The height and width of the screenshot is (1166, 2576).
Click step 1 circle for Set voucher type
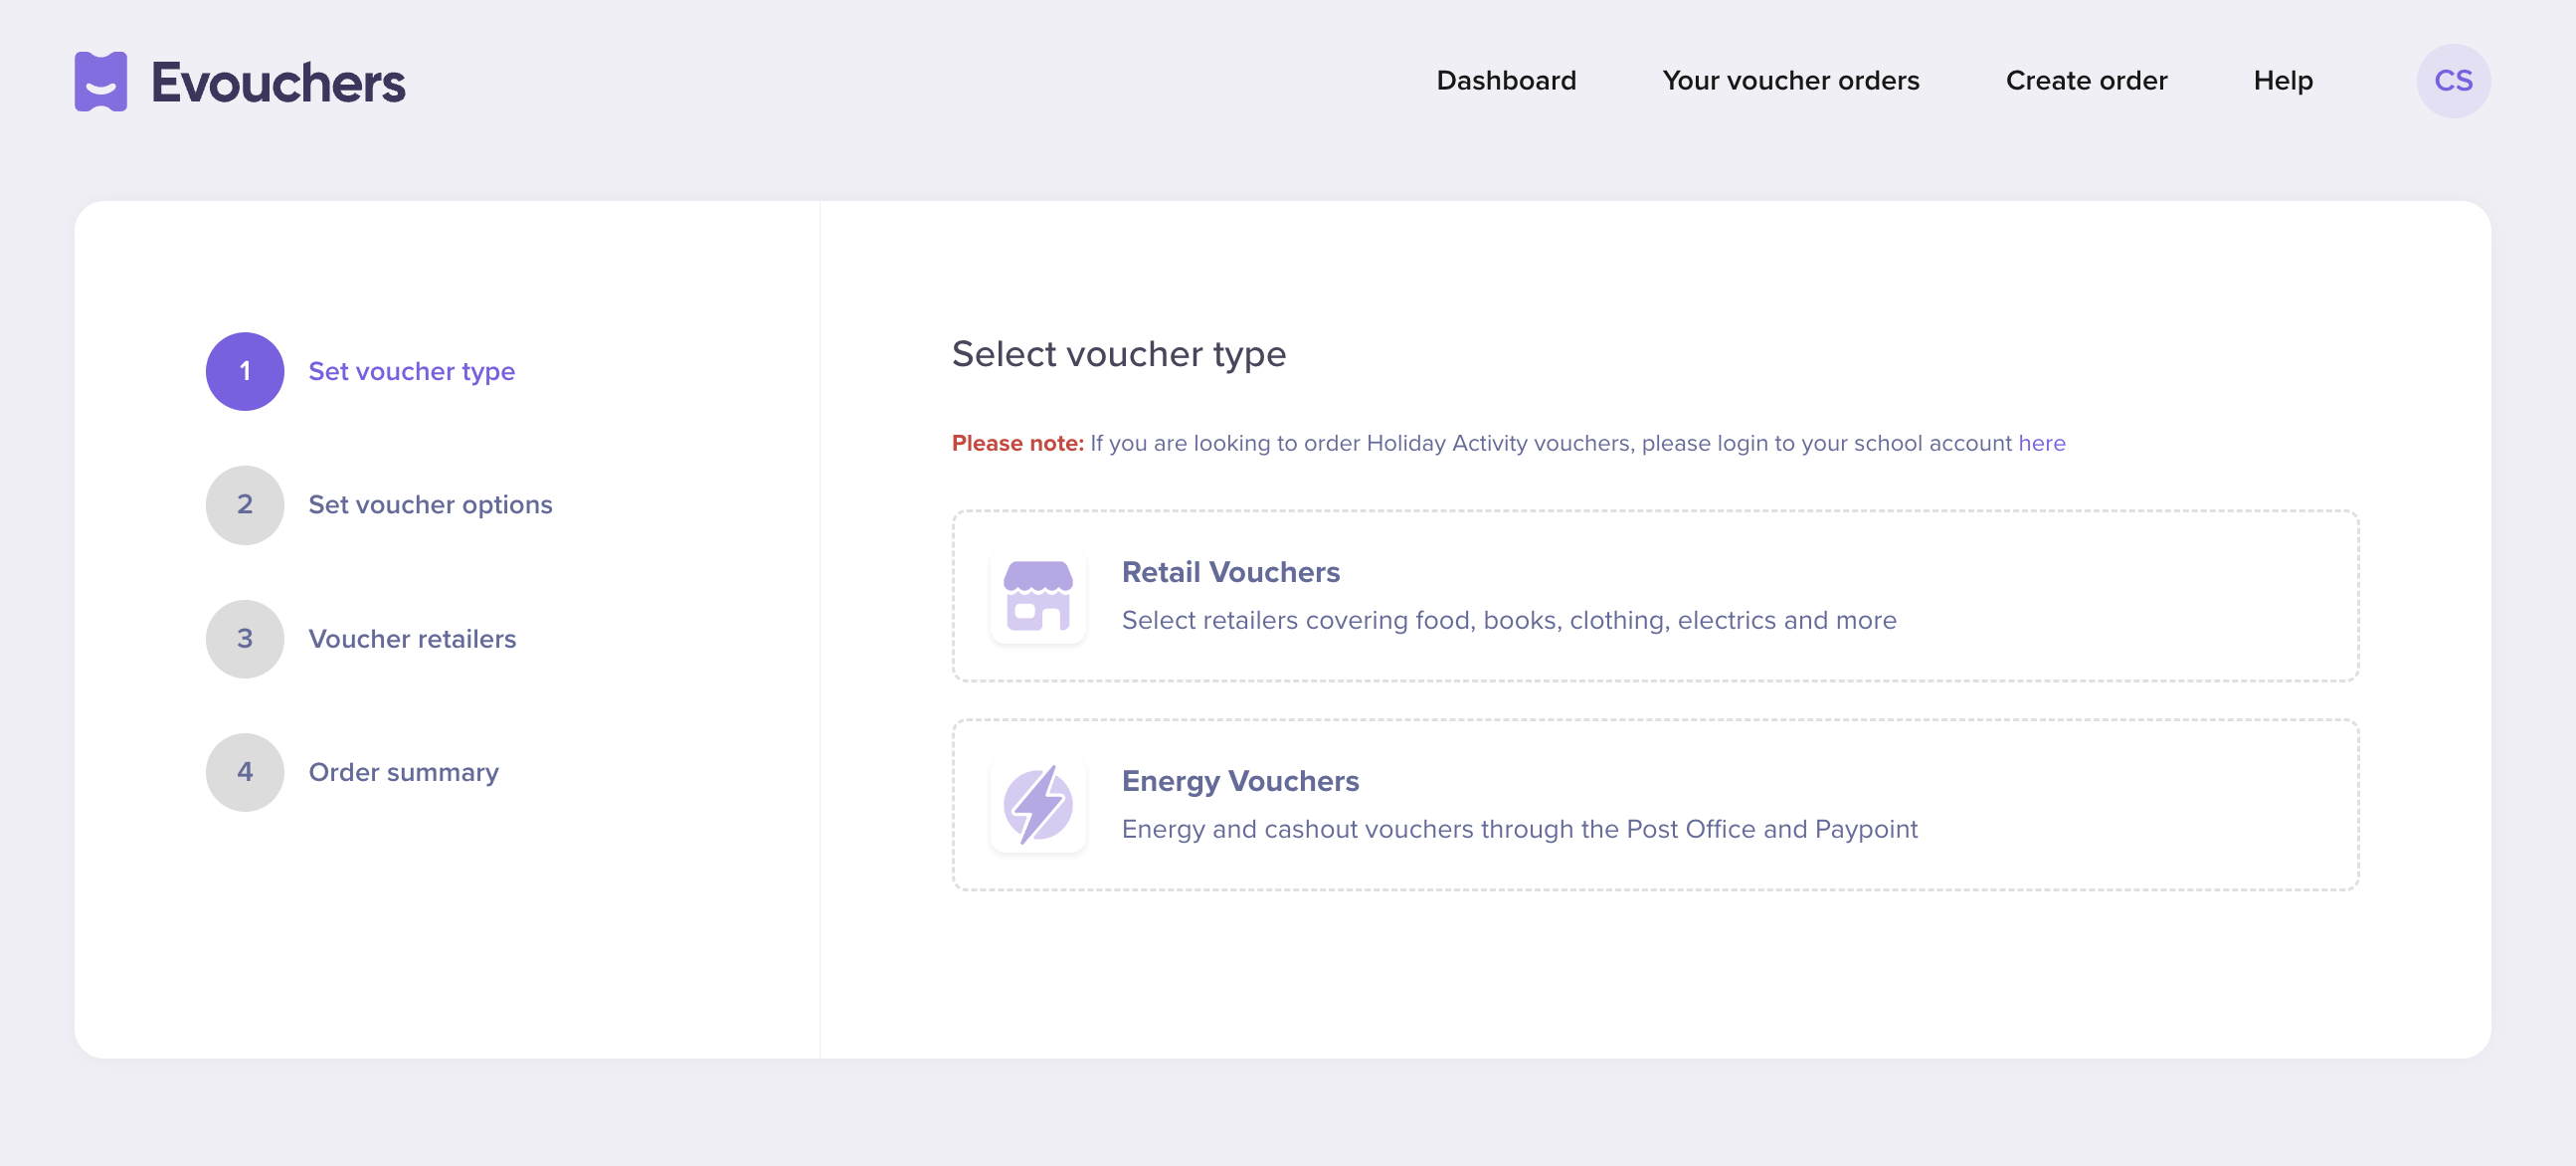[x=244, y=371]
